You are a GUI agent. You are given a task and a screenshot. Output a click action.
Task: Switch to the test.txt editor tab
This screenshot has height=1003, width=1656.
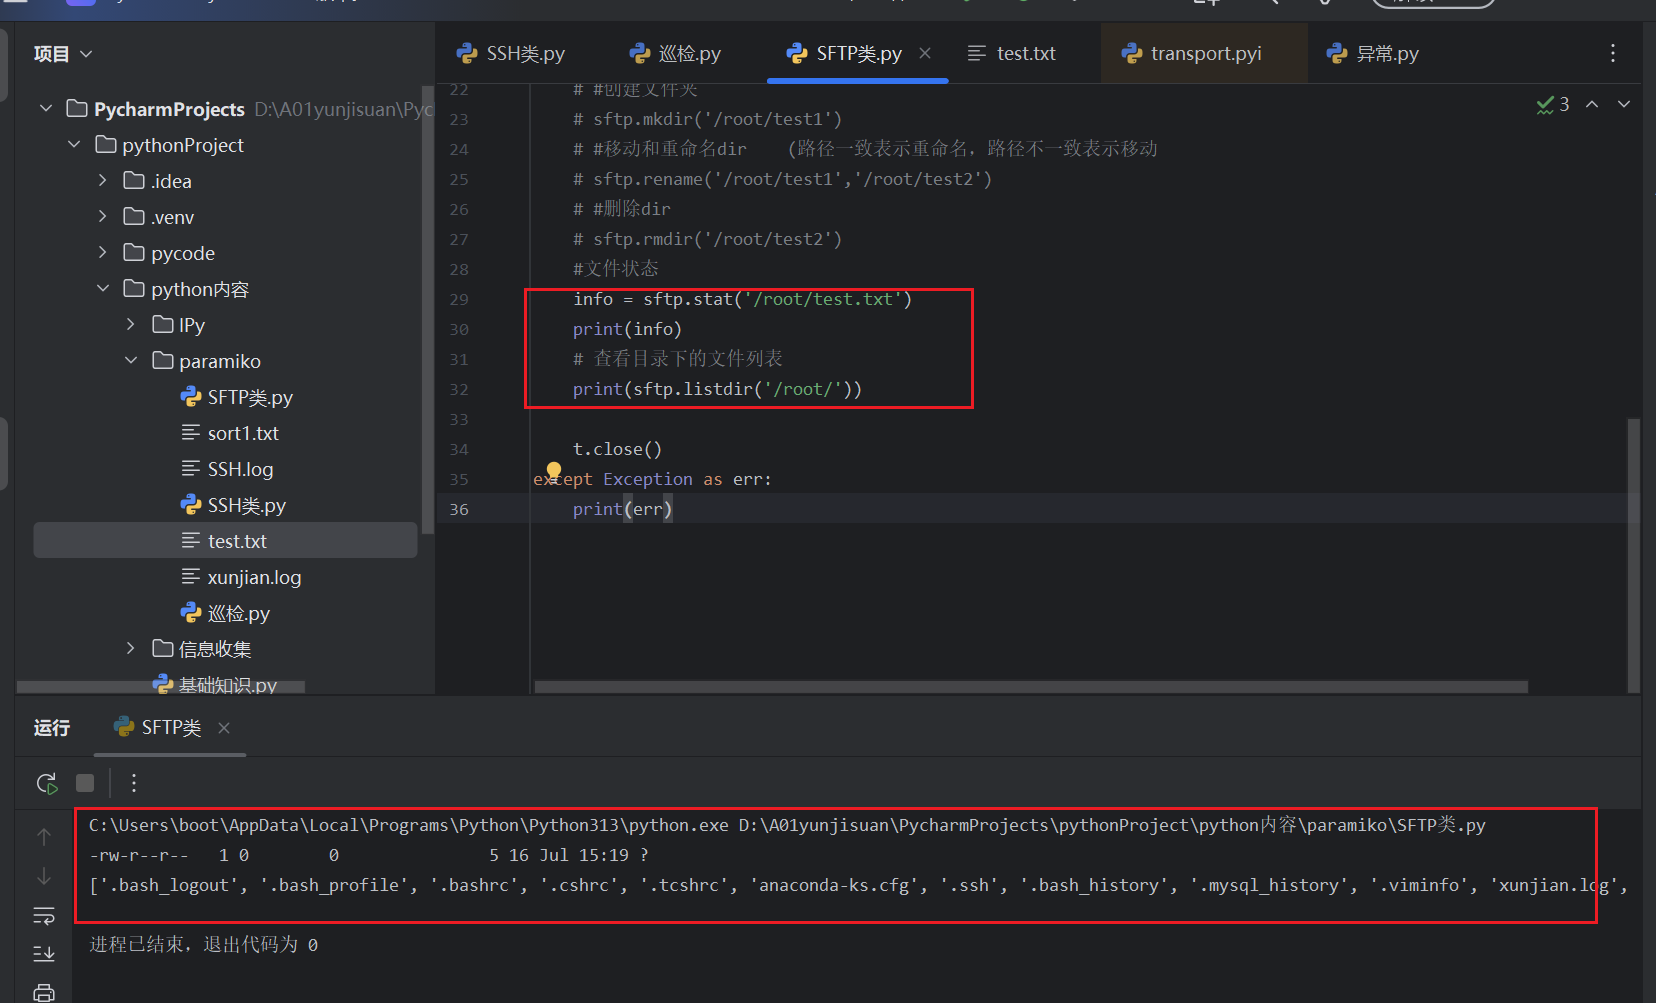point(1024,53)
